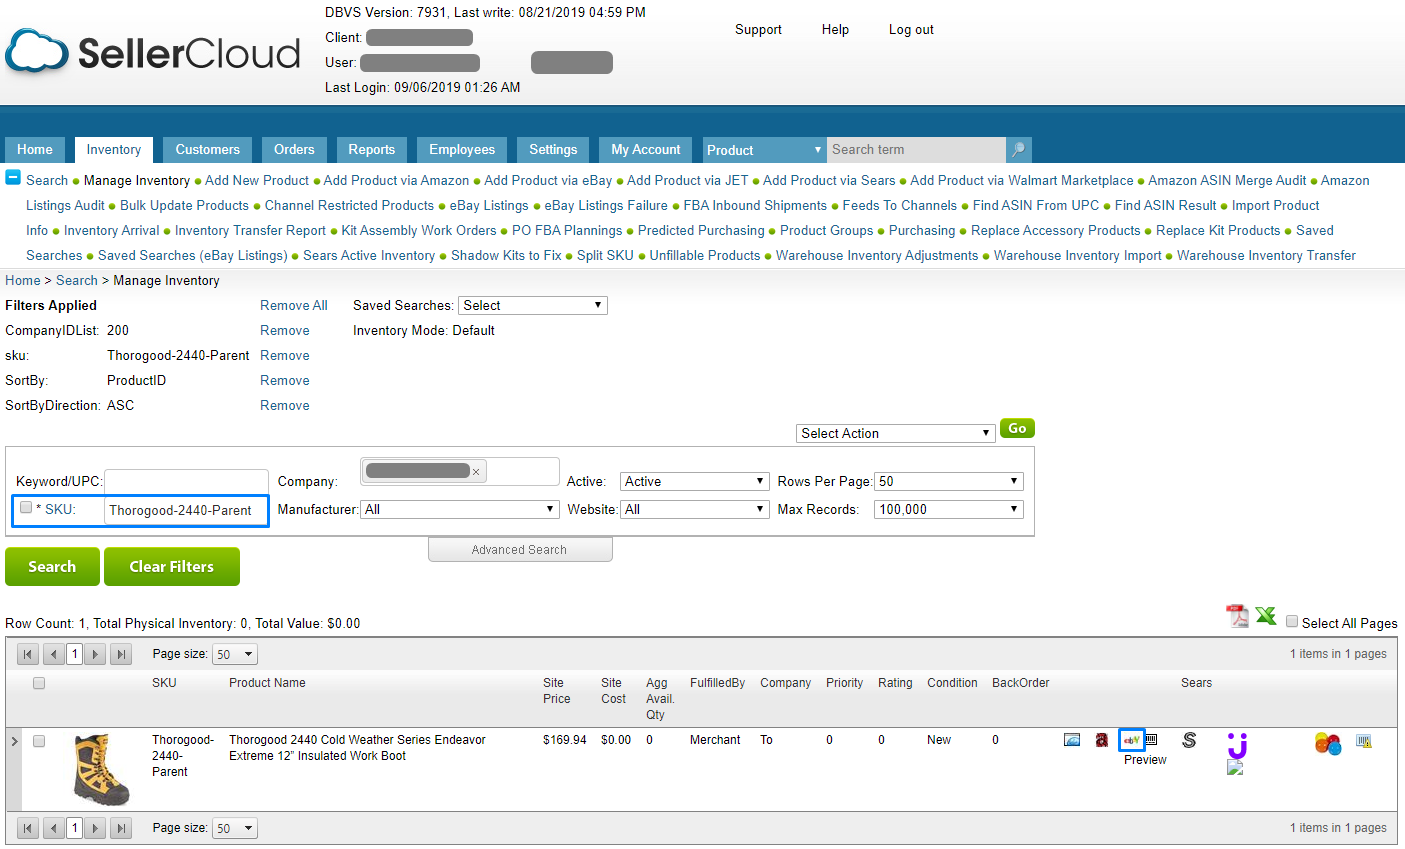The width and height of the screenshot is (1405, 849).
Task: Click Remove All filters link
Action: coord(294,306)
